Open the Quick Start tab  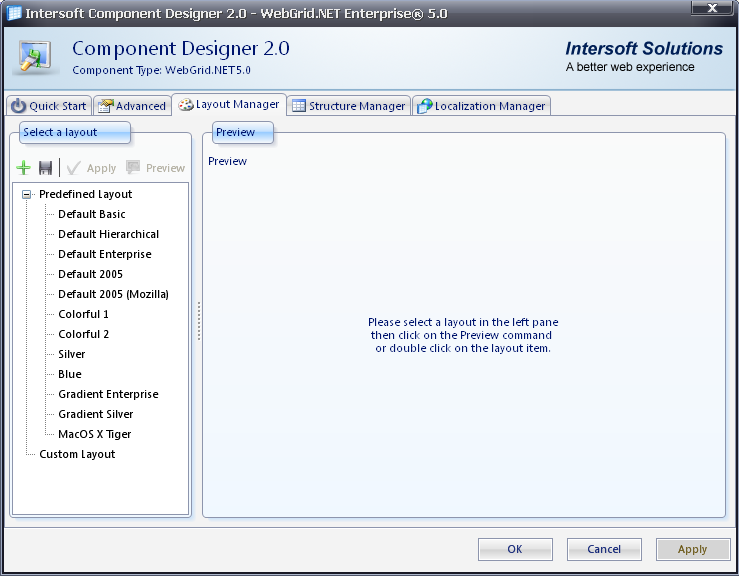click(x=49, y=106)
